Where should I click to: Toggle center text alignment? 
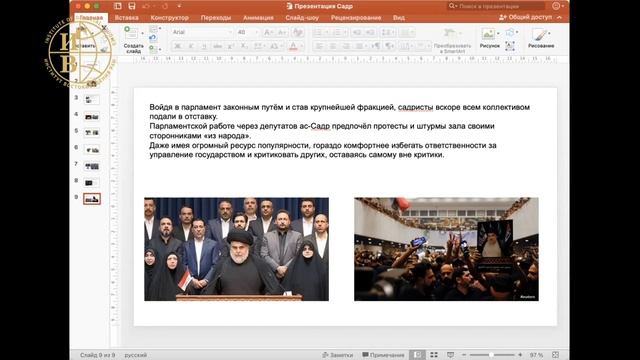click(333, 46)
